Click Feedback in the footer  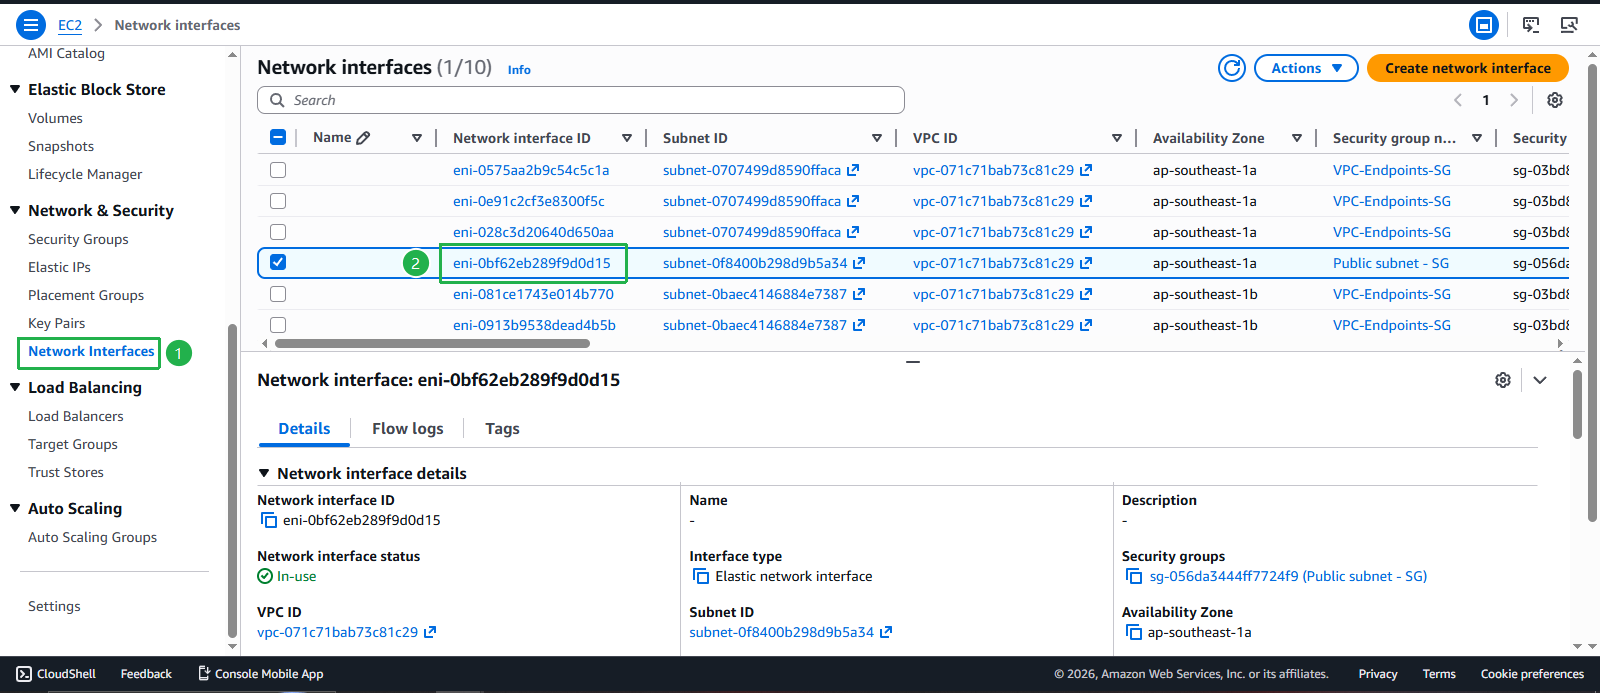(146, 674)
